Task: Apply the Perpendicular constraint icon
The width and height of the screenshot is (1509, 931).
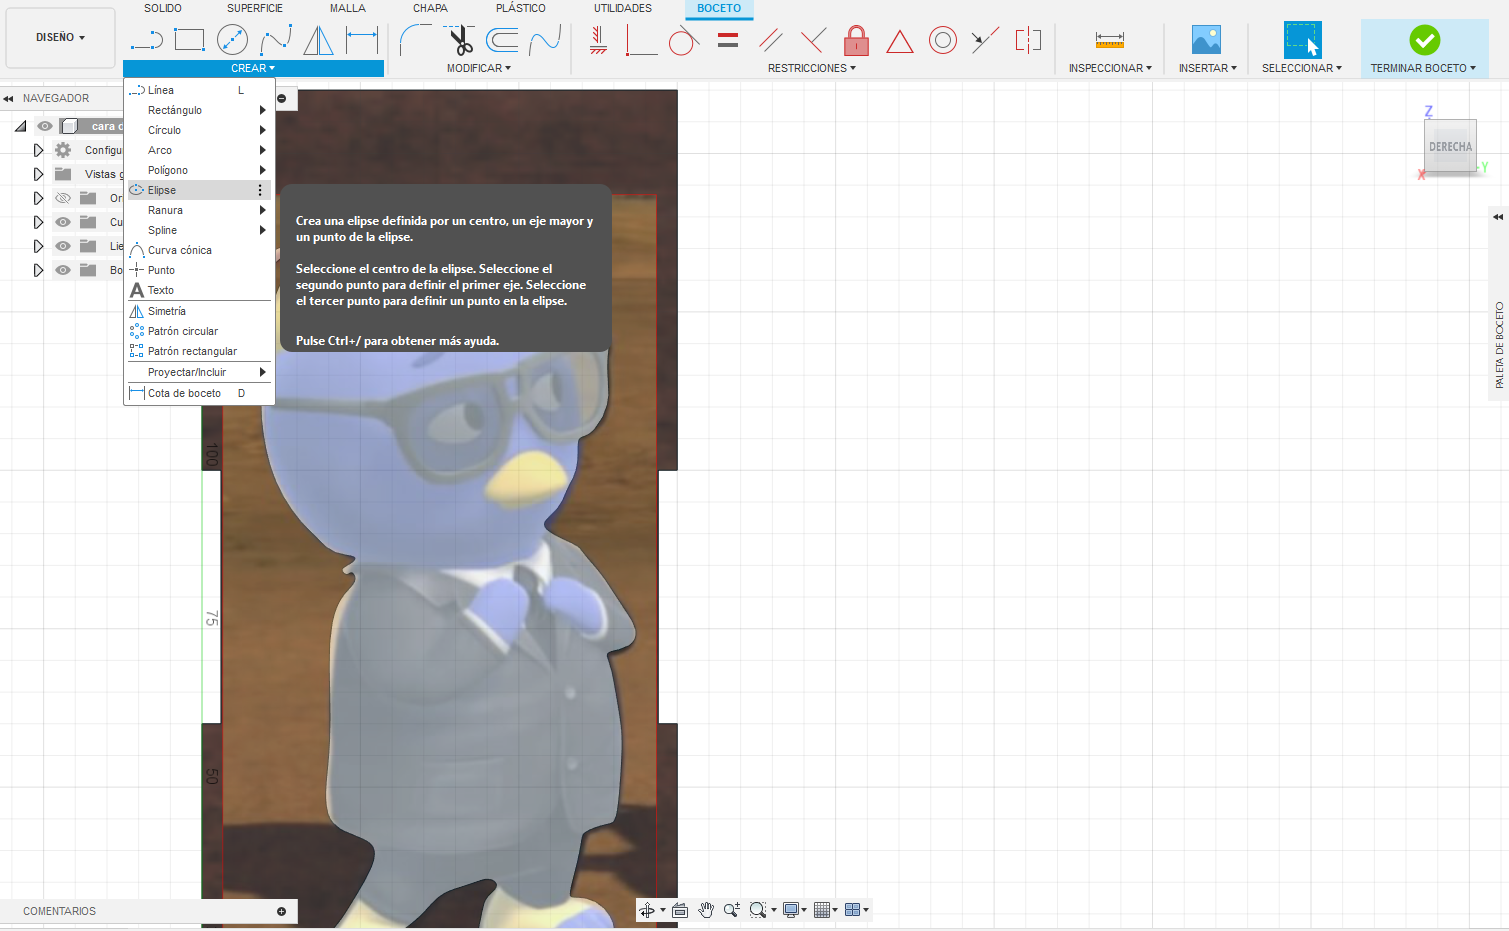Action: [813, 40]
